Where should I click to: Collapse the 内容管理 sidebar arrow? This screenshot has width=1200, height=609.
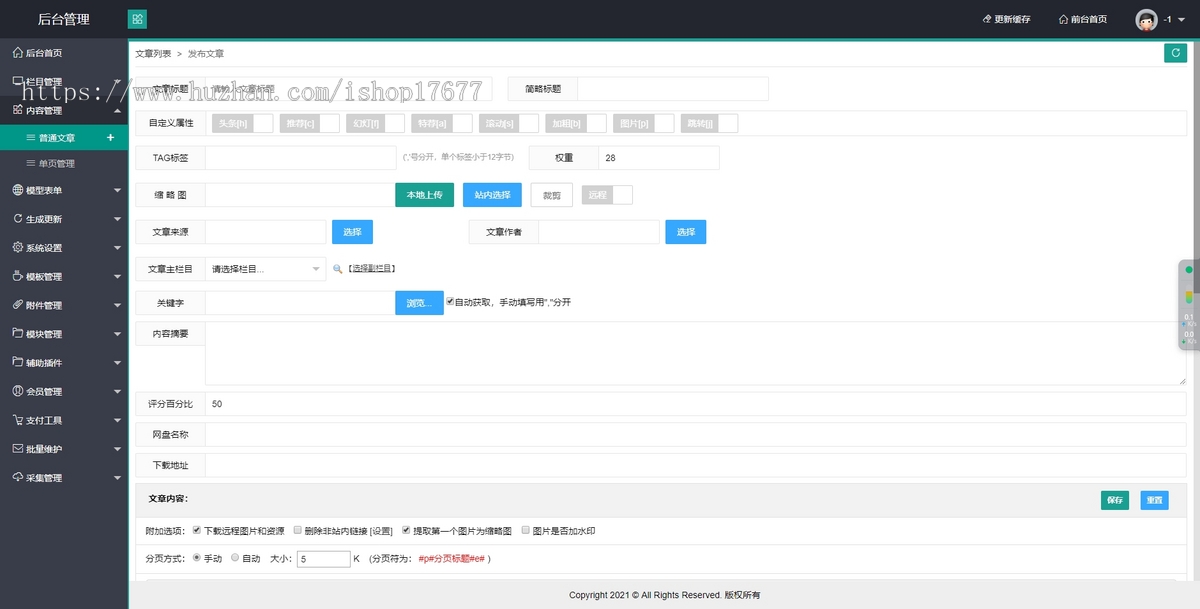pos(117,110)
